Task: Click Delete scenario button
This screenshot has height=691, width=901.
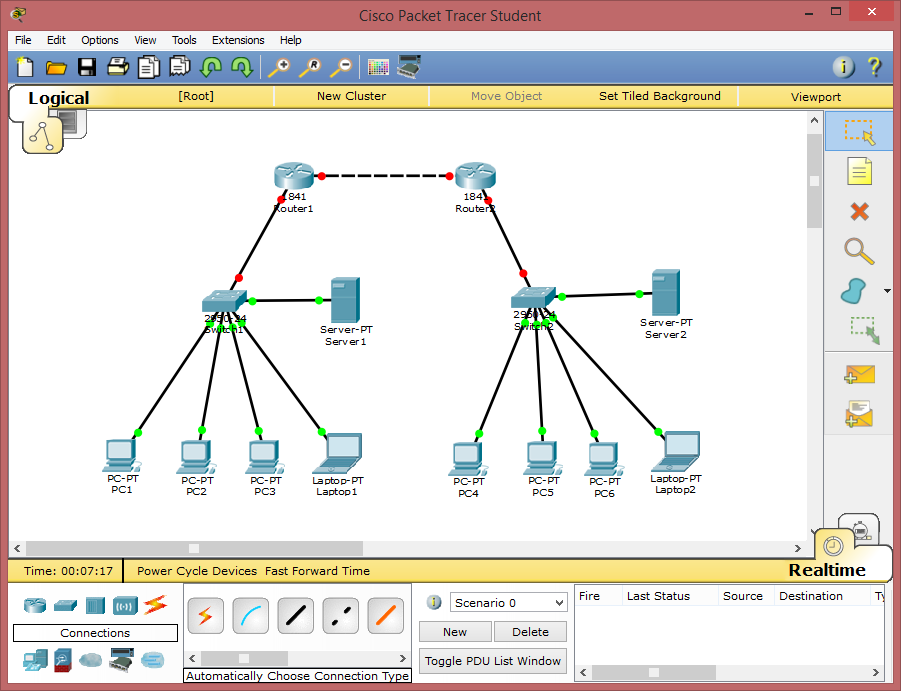Action: [x=530, y=632]
